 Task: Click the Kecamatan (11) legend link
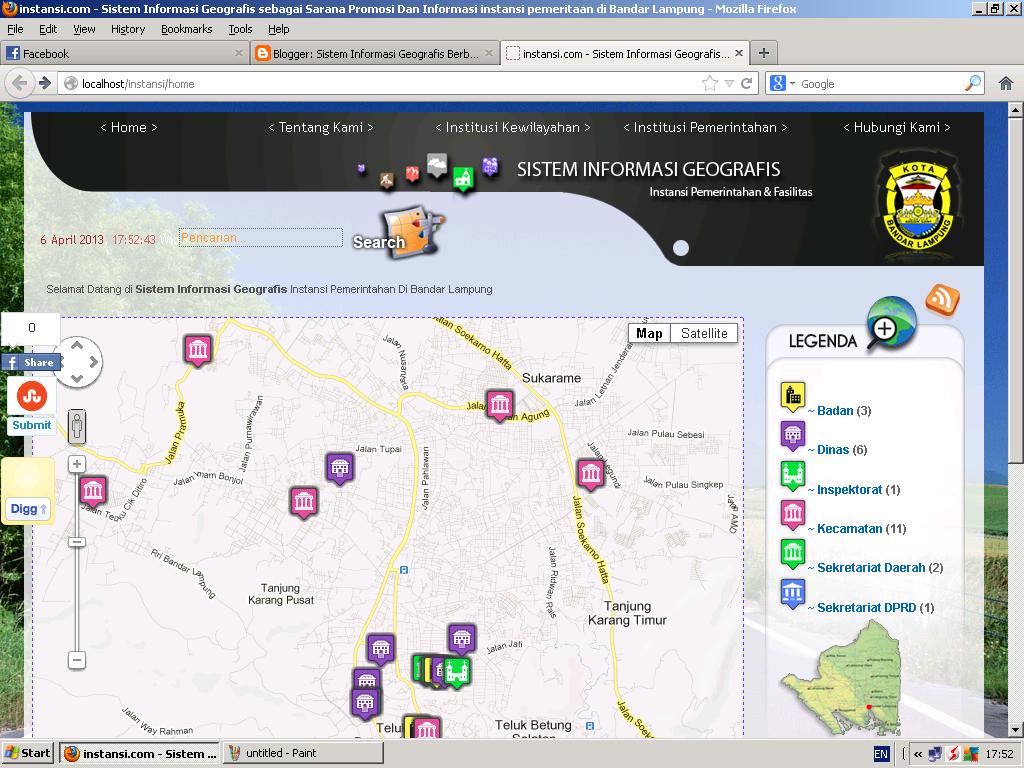click(x=849, y=527)
